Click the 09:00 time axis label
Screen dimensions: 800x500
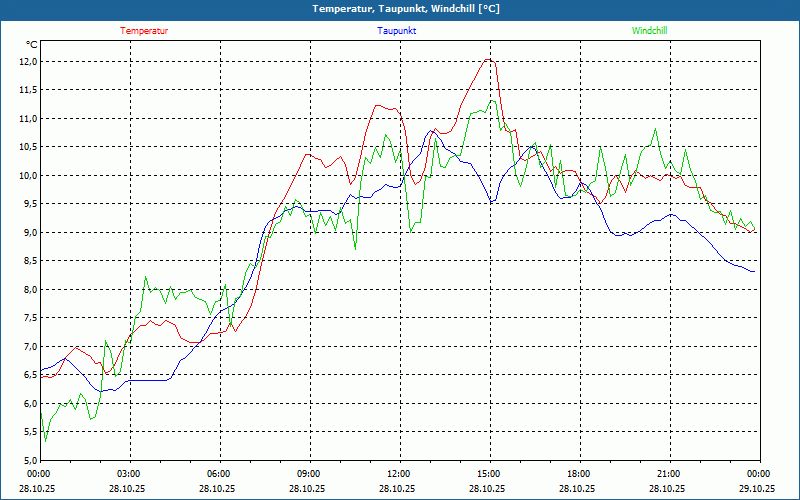point(309,474)
